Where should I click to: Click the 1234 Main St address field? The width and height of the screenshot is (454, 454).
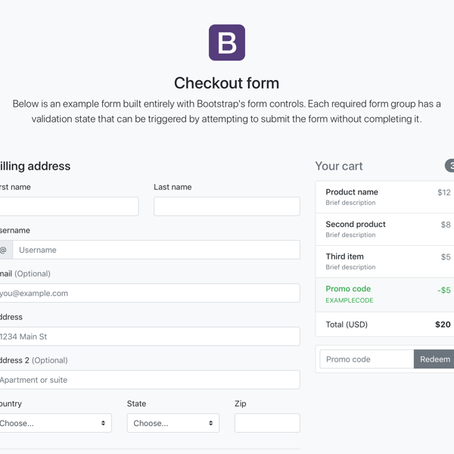tap(150, 336)
